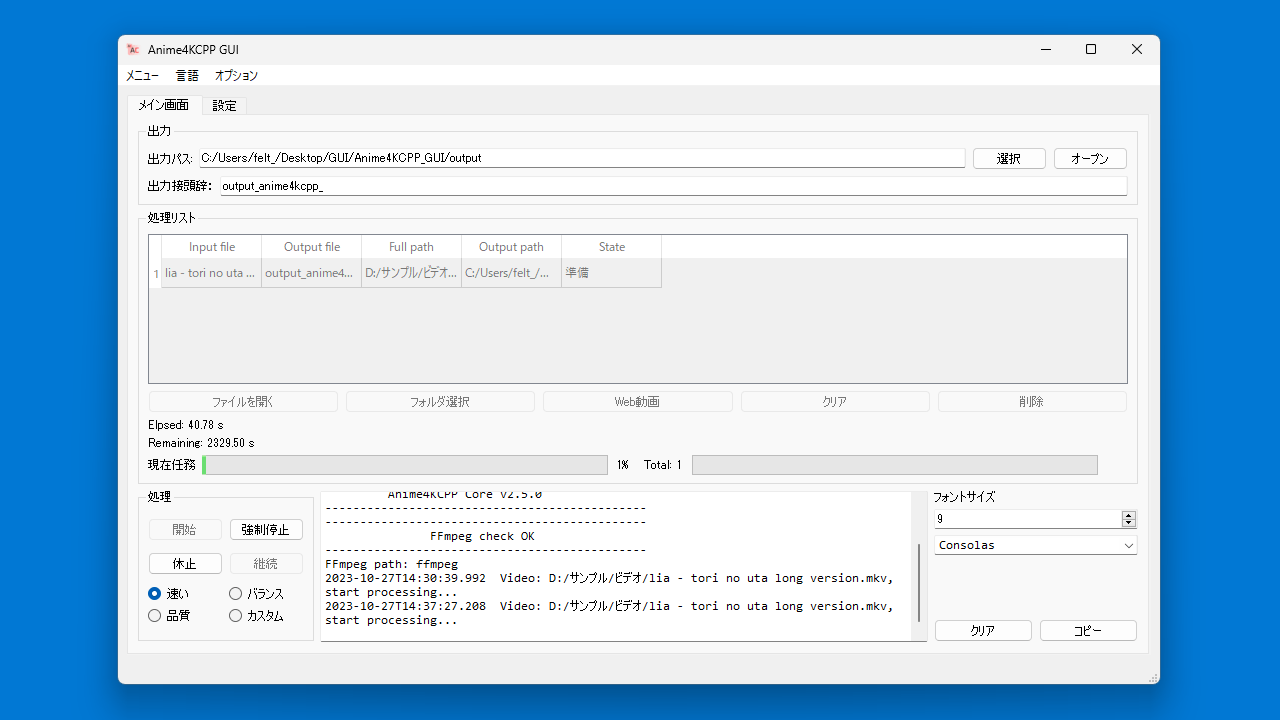Image resolution: width=1280 pixels, height=720 pixels.
Task: Click row number 1 header
Action: click(x=155, y=273)
